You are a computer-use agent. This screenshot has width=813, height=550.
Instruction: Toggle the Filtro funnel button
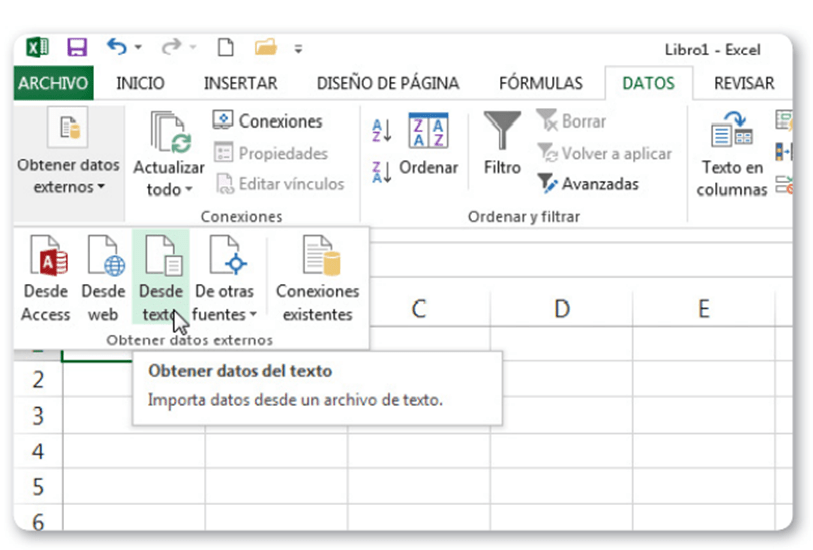(502, 144)
